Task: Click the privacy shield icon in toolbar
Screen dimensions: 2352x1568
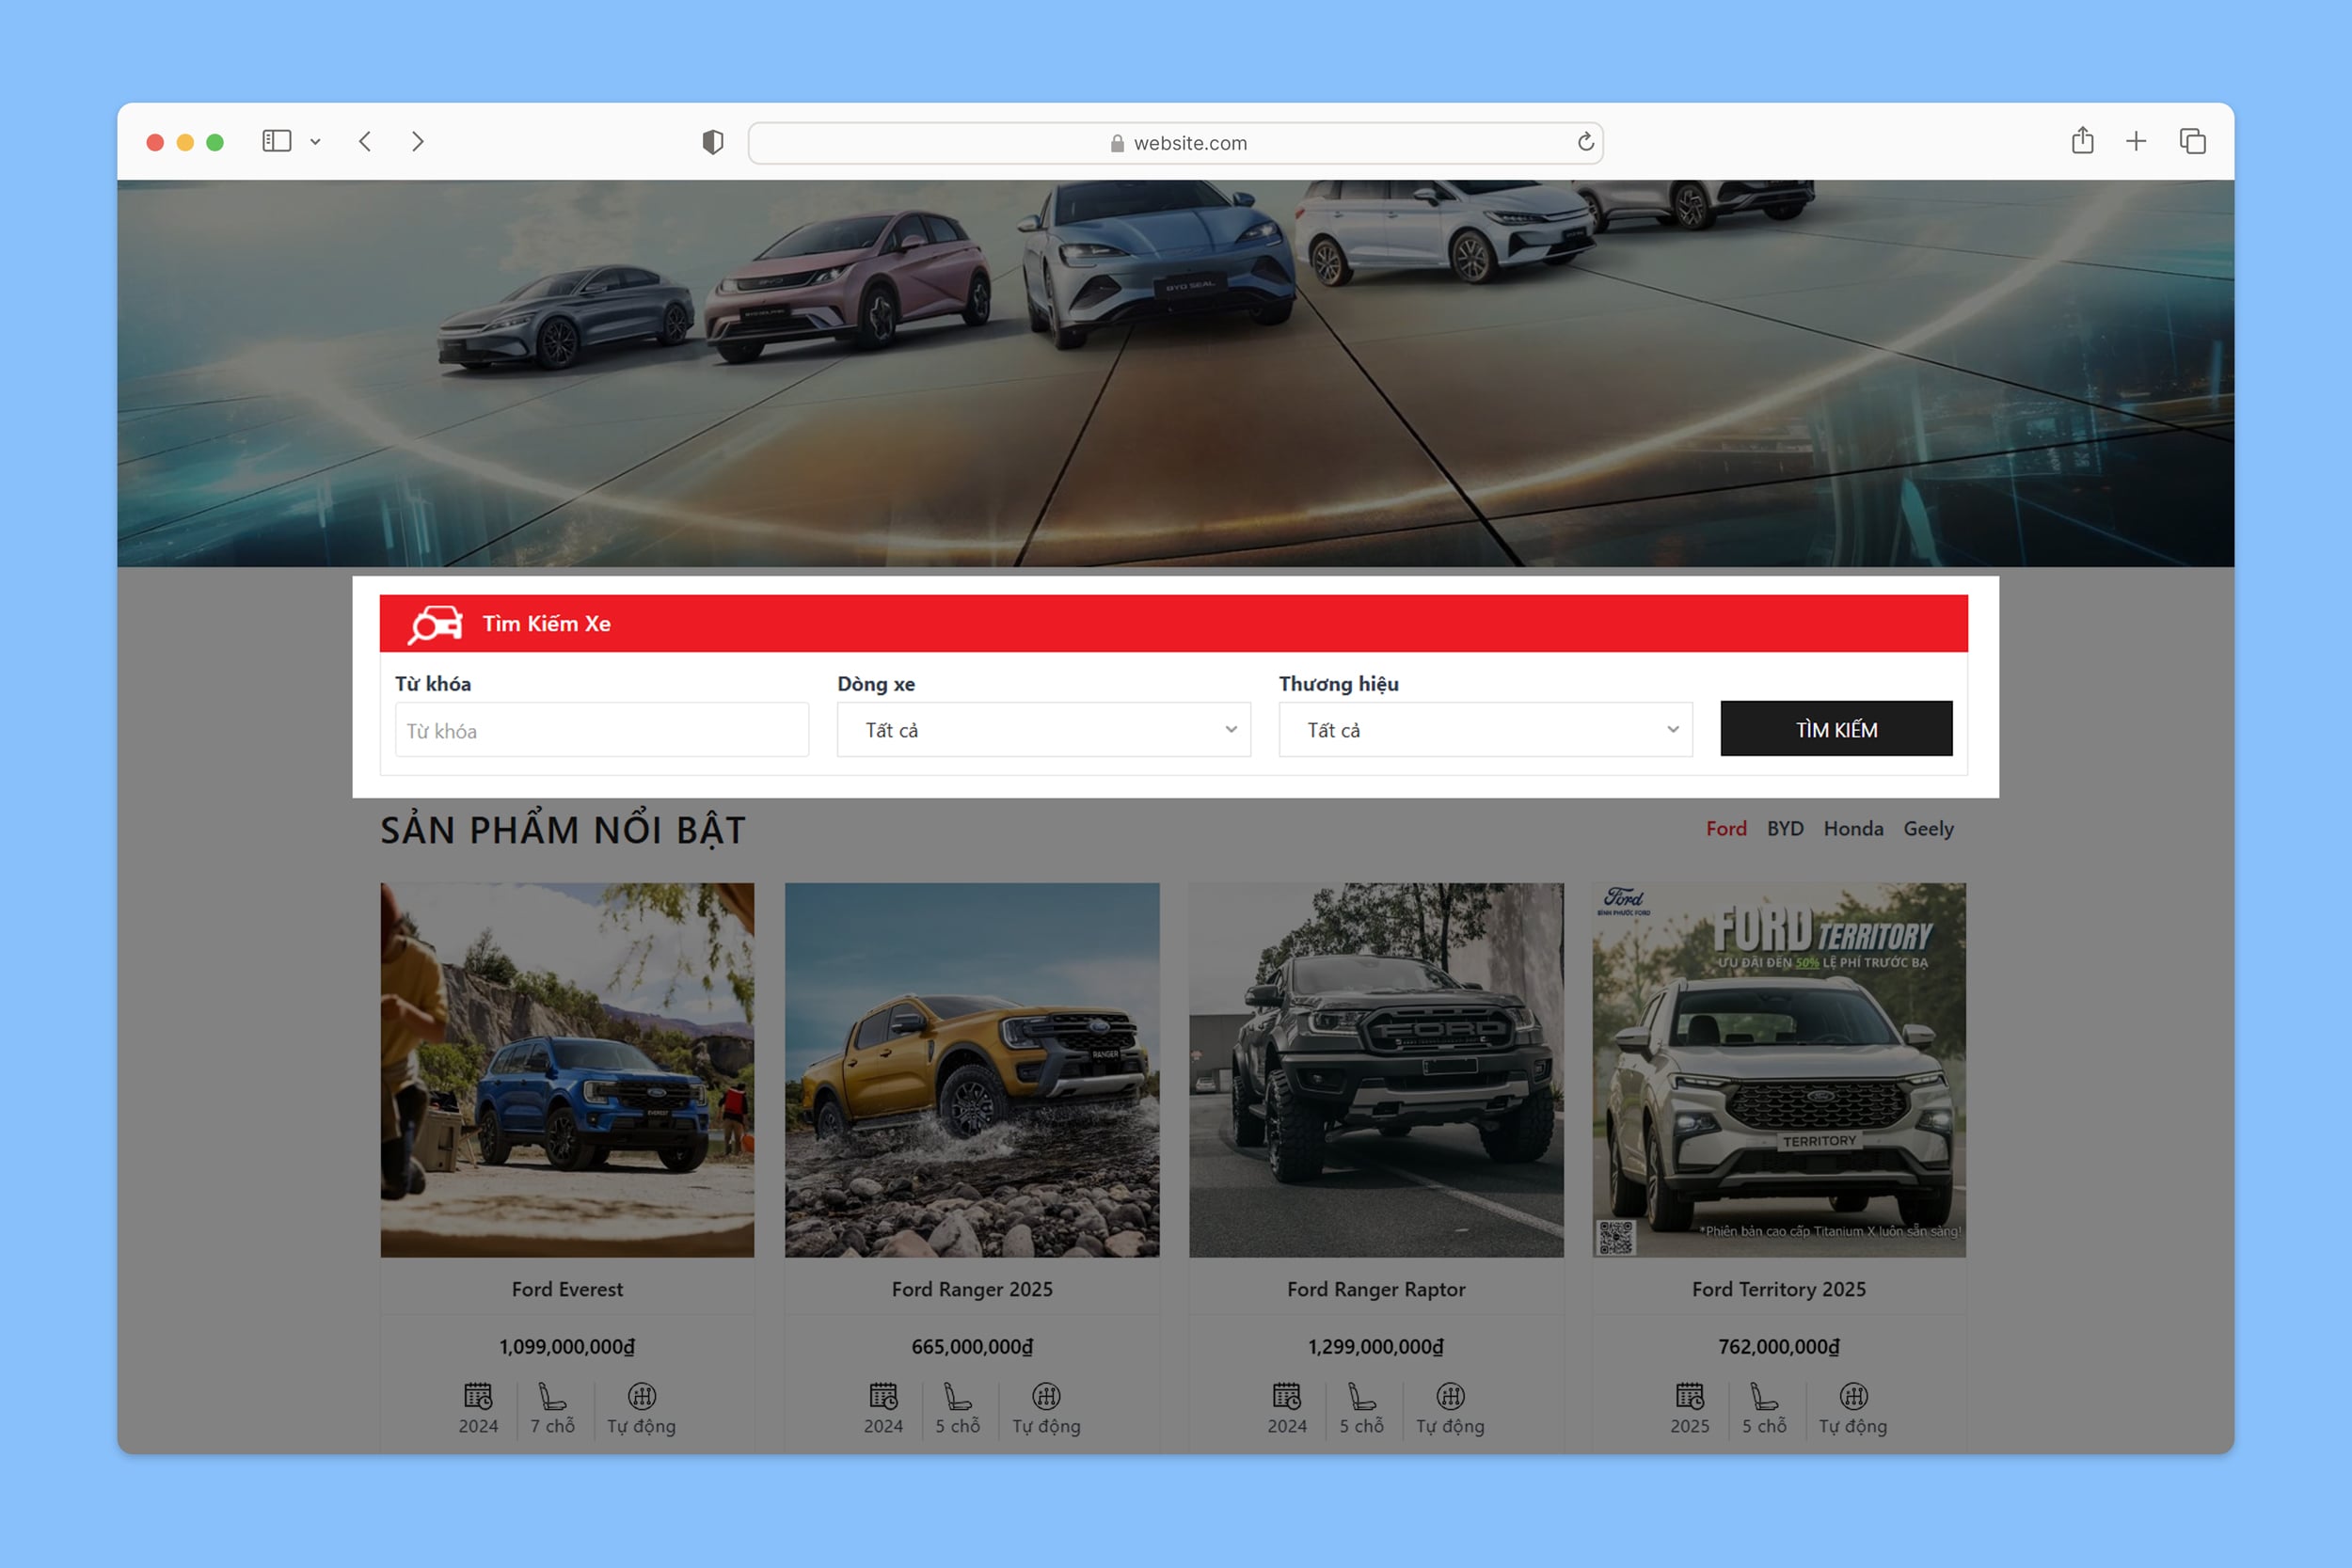Action: tap(712, 142)
